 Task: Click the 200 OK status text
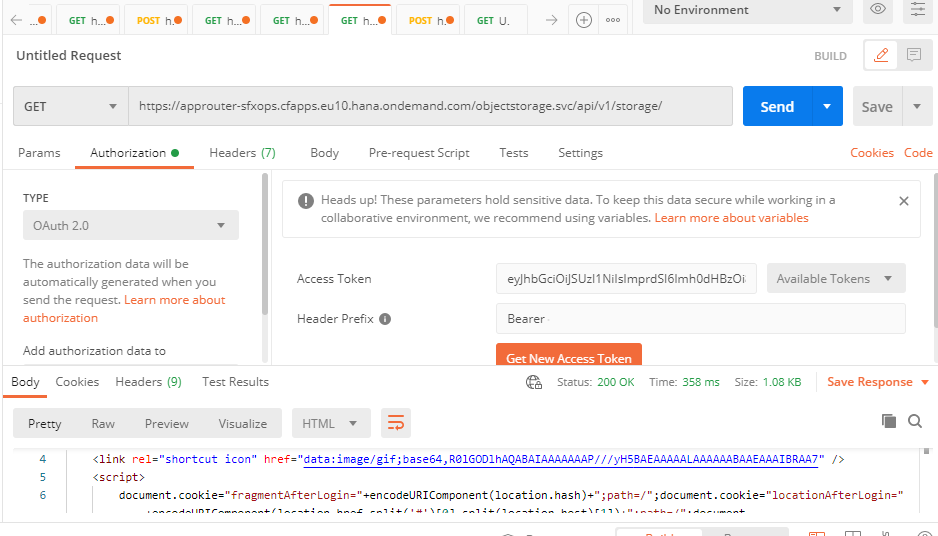tap(616, 382)
